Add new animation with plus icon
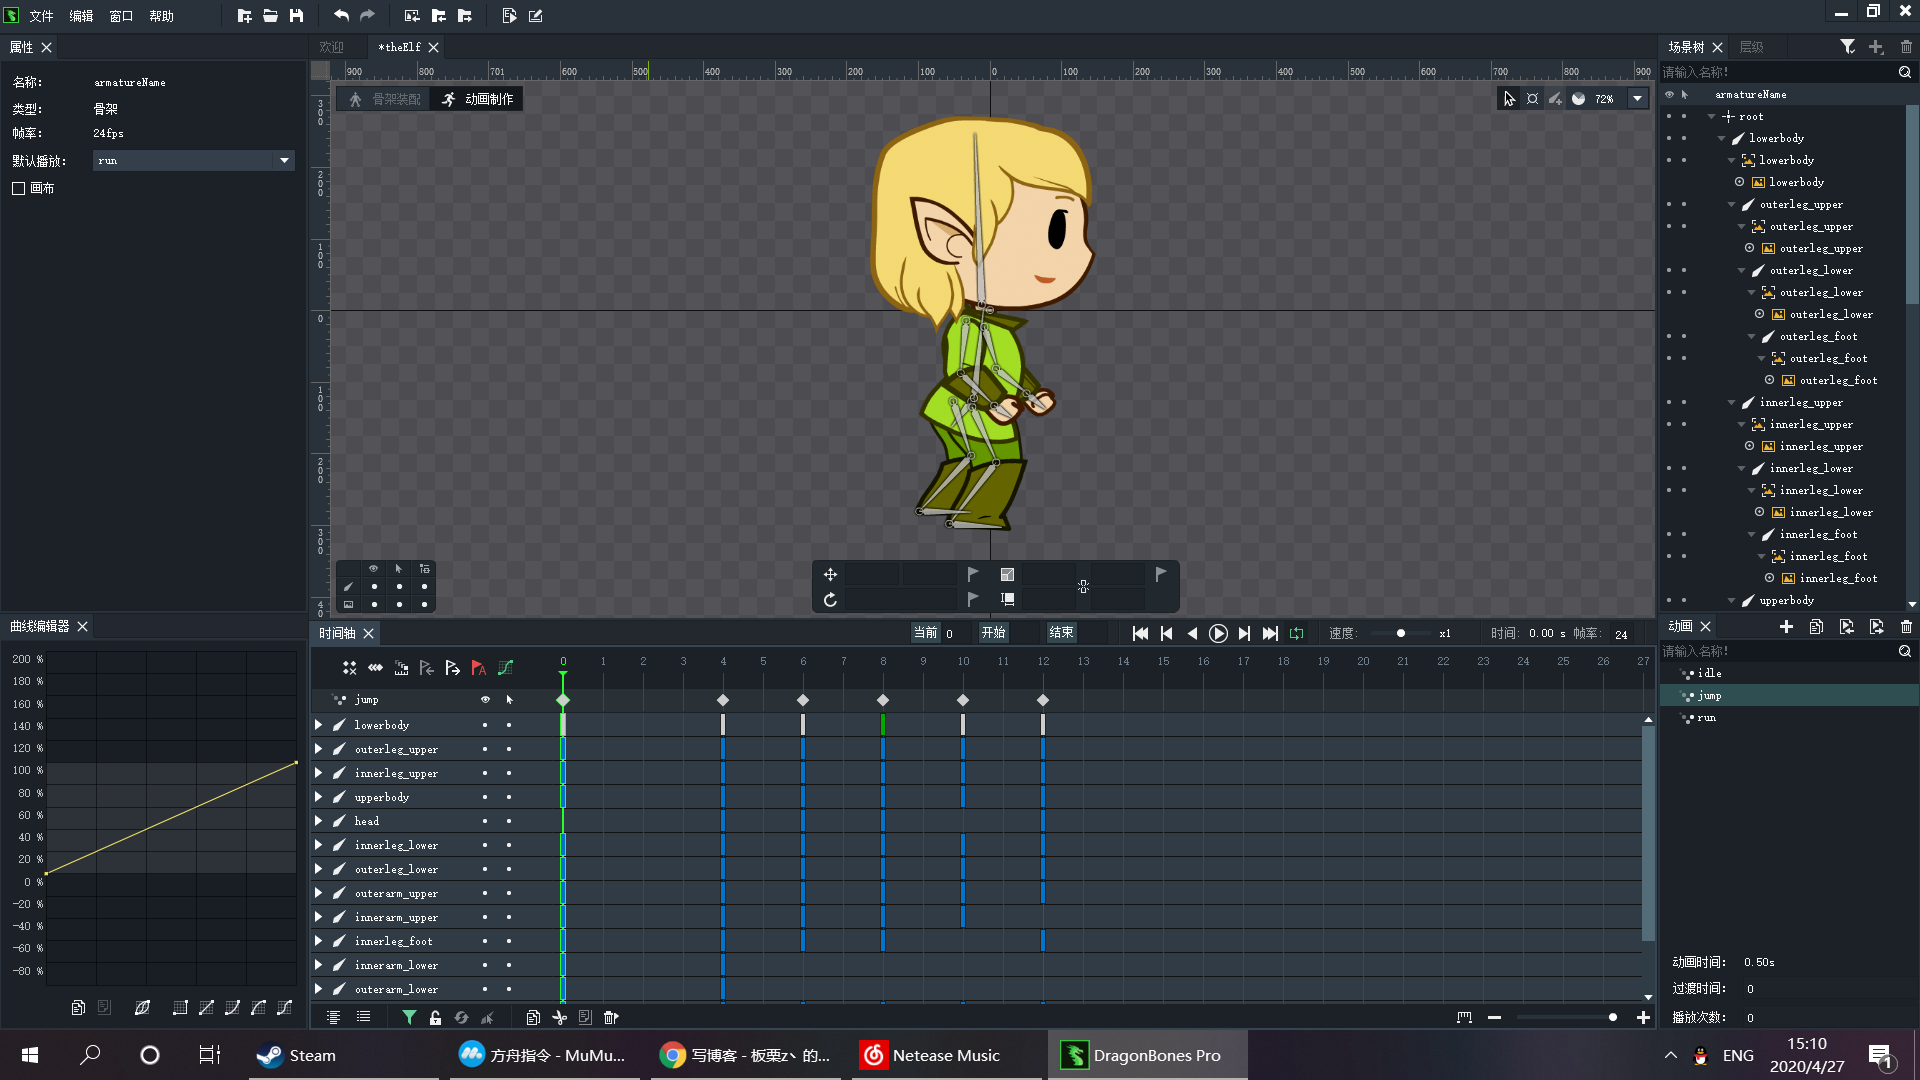The image size is (1920, 1080). [1786, 626]
